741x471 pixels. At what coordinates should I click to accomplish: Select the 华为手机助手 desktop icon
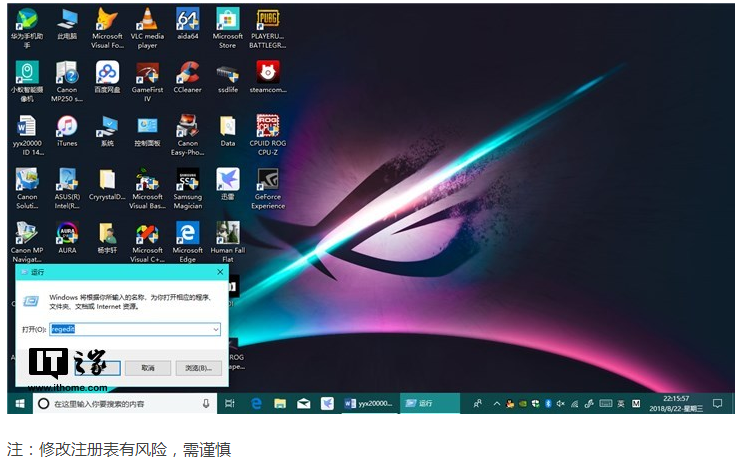27,28
